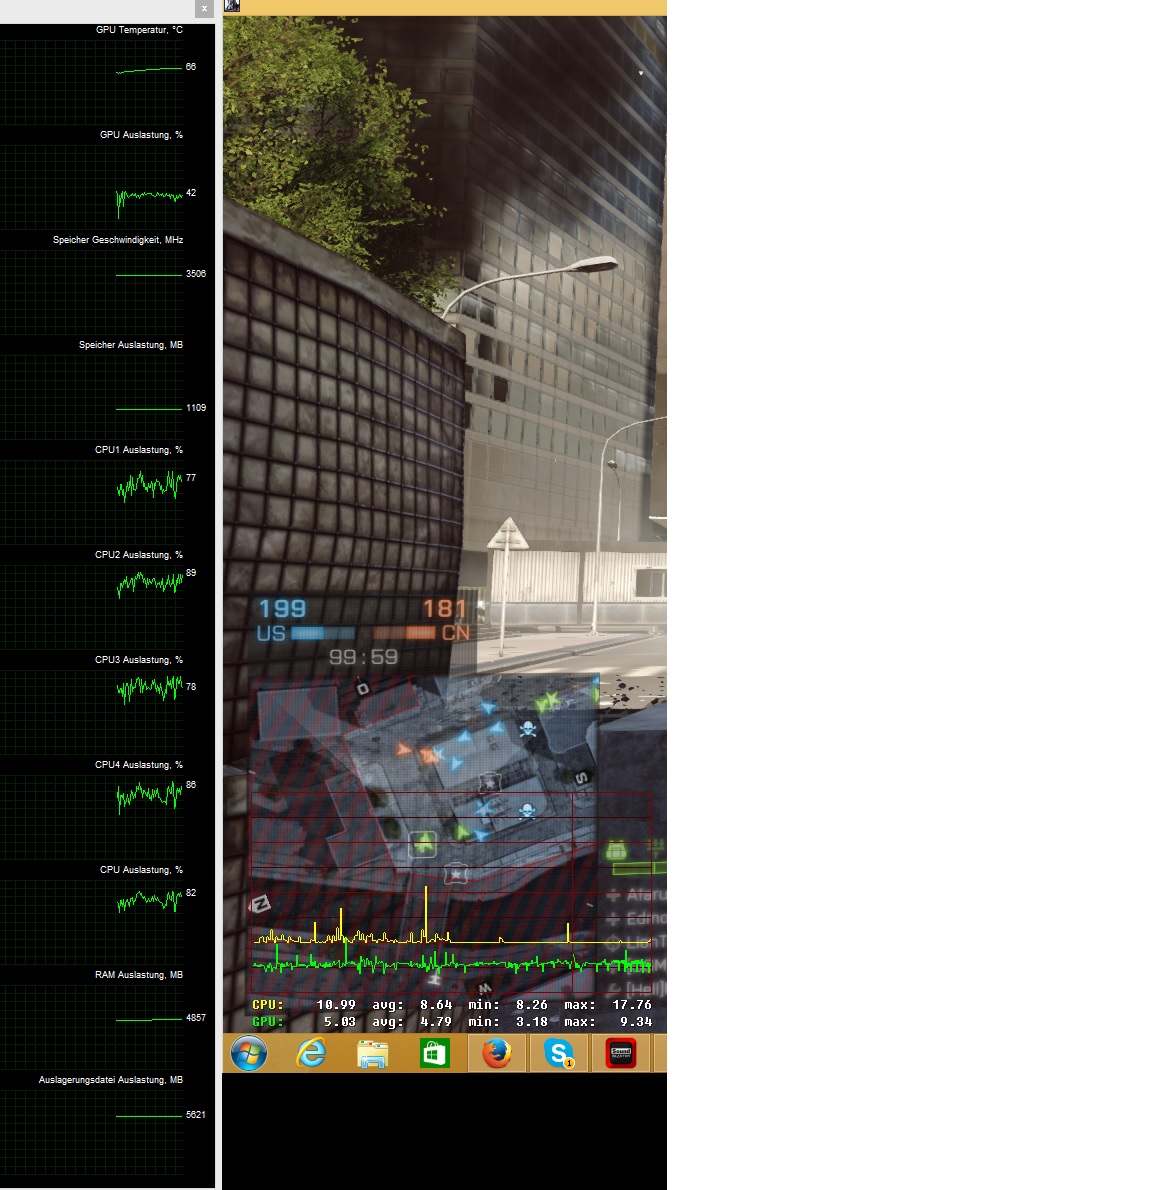Viewport: 1152px width, 1190px height.
Task: Click memory clock value 3506
Action: (x=196, y=274)
